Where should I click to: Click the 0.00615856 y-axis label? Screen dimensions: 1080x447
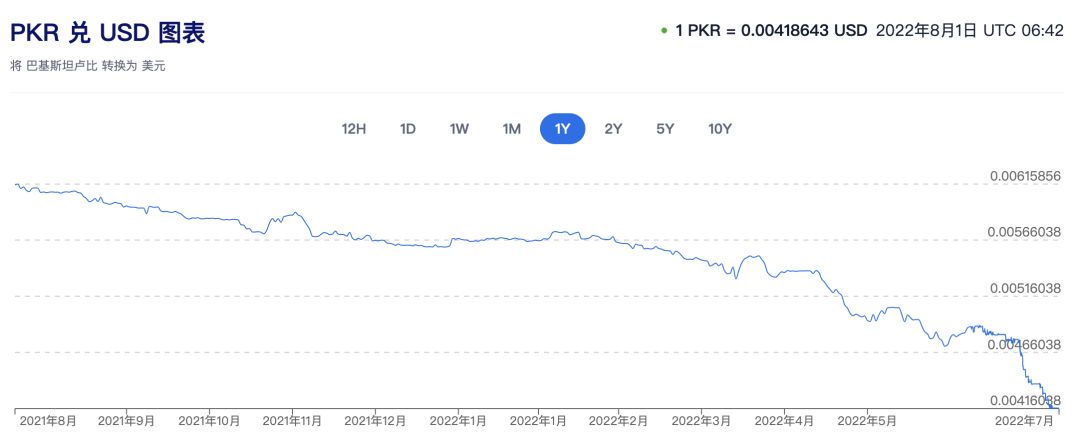point(1025,176)
